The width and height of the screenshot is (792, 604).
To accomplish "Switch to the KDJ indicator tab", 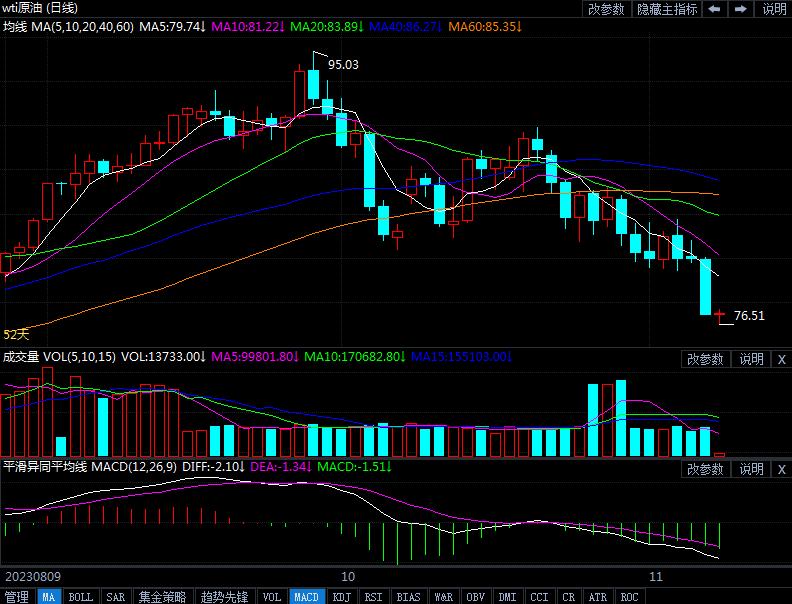I will [342, 597].
